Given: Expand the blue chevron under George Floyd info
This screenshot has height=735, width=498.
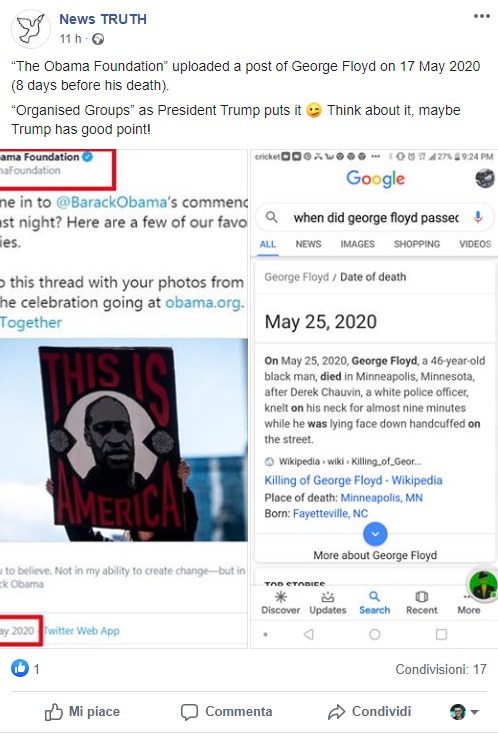Looking at the screenshot, I should [375, 534].
